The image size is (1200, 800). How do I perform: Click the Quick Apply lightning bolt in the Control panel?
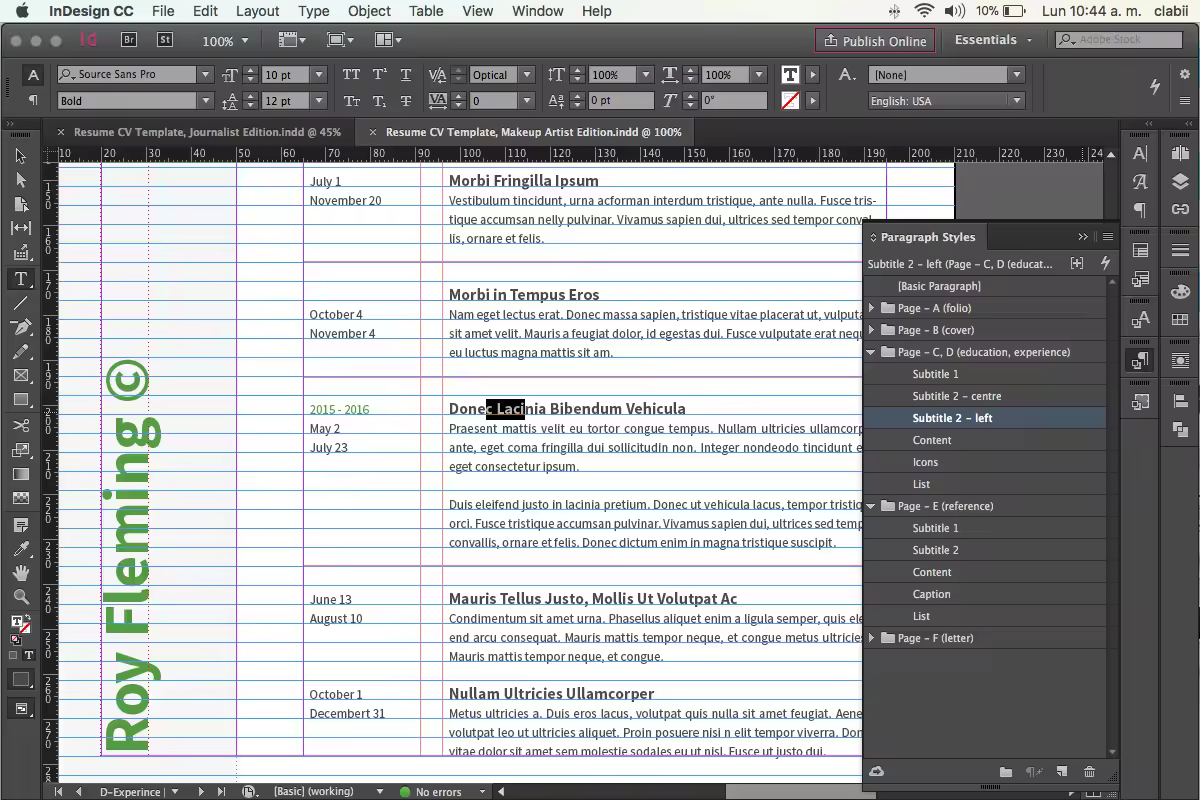(x=1155, y=87)
